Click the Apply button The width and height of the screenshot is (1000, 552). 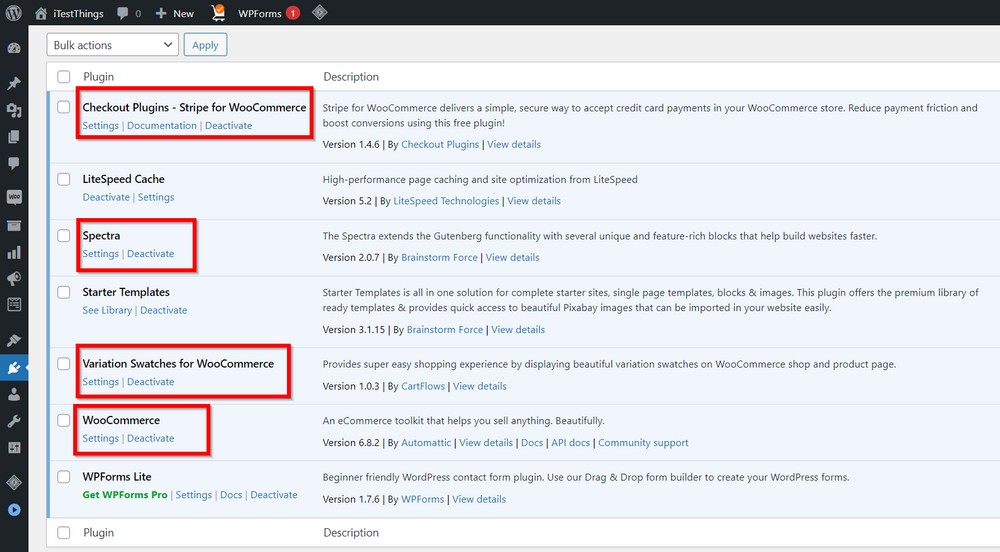coord(205,45)
